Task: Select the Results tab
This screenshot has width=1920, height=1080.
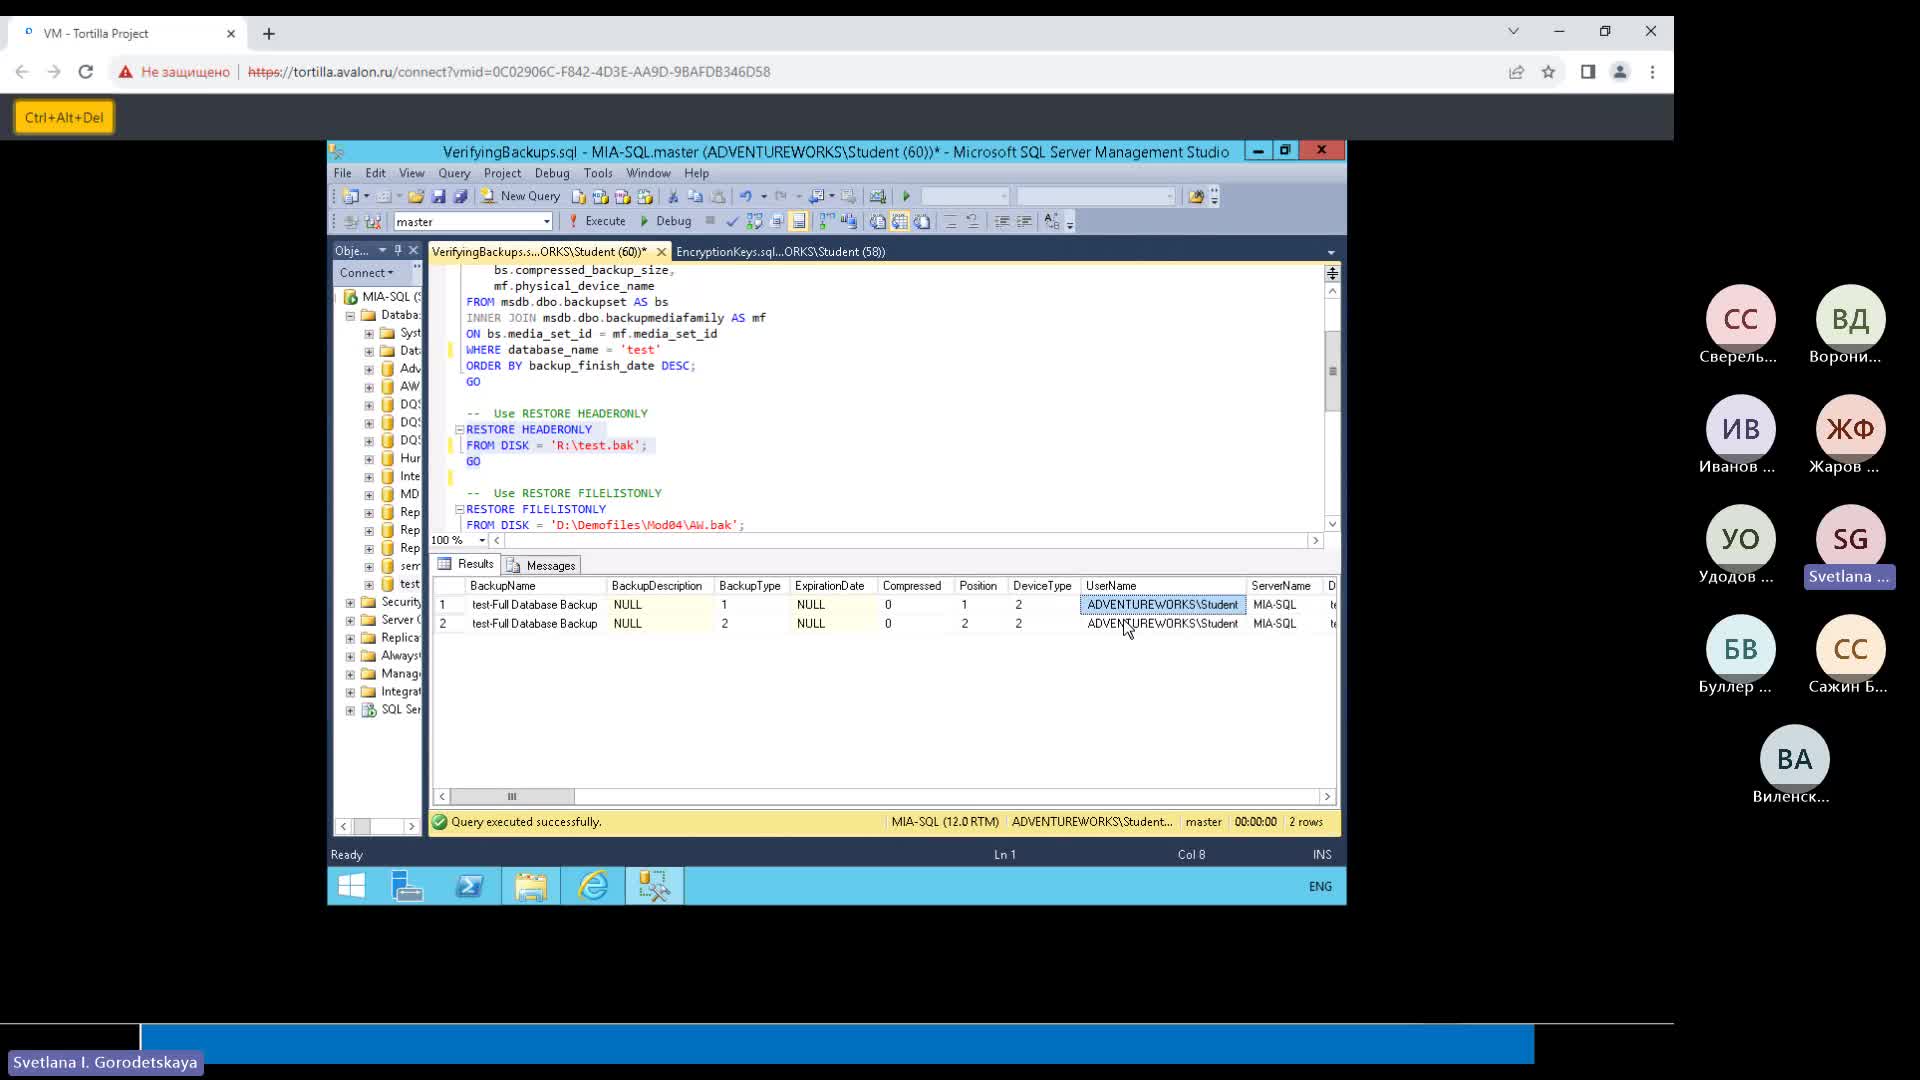Action: 466,564
